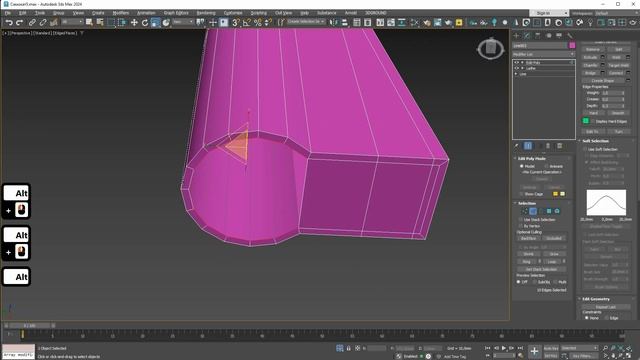Activate the Select and Move tool
The width and height of the screenshot is (640, 360).
134,23
